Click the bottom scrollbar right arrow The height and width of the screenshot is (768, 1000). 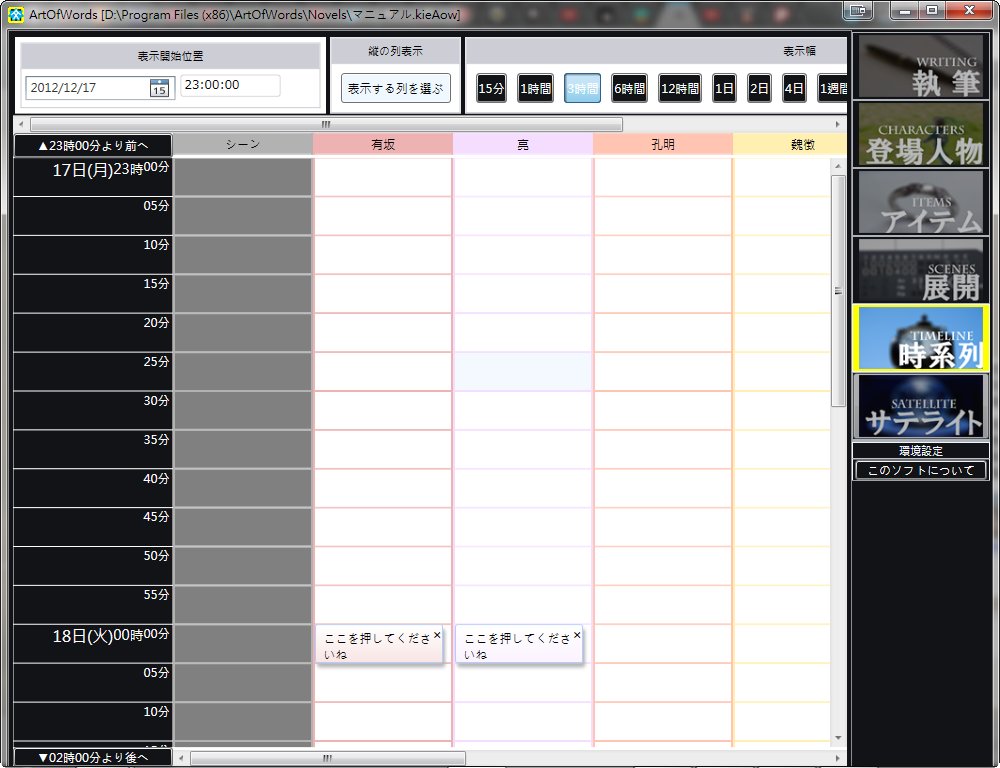tap(838, 758)
